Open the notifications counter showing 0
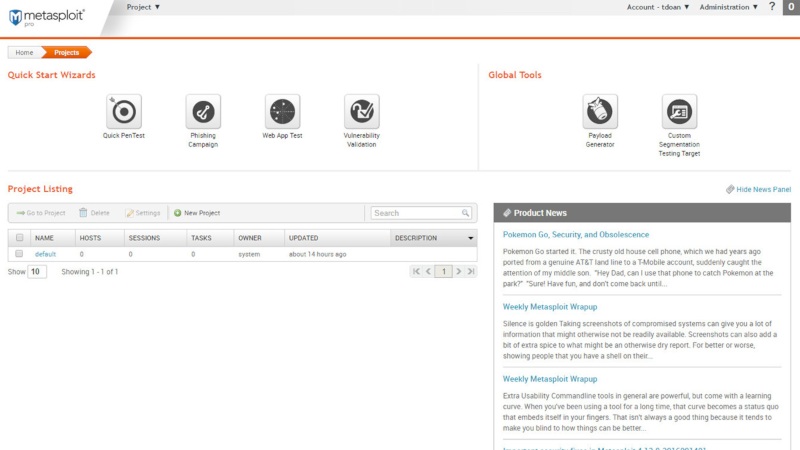 791,7
